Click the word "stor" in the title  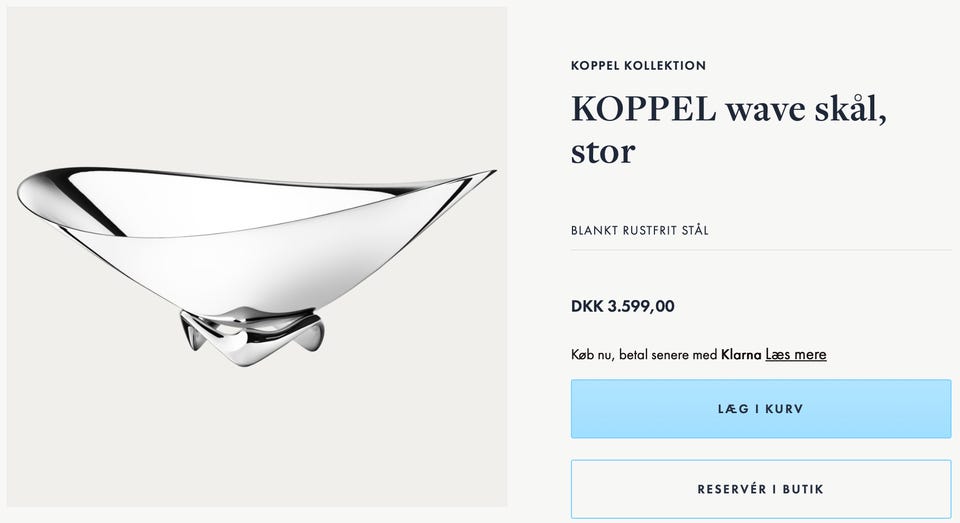tap(602, 152)
